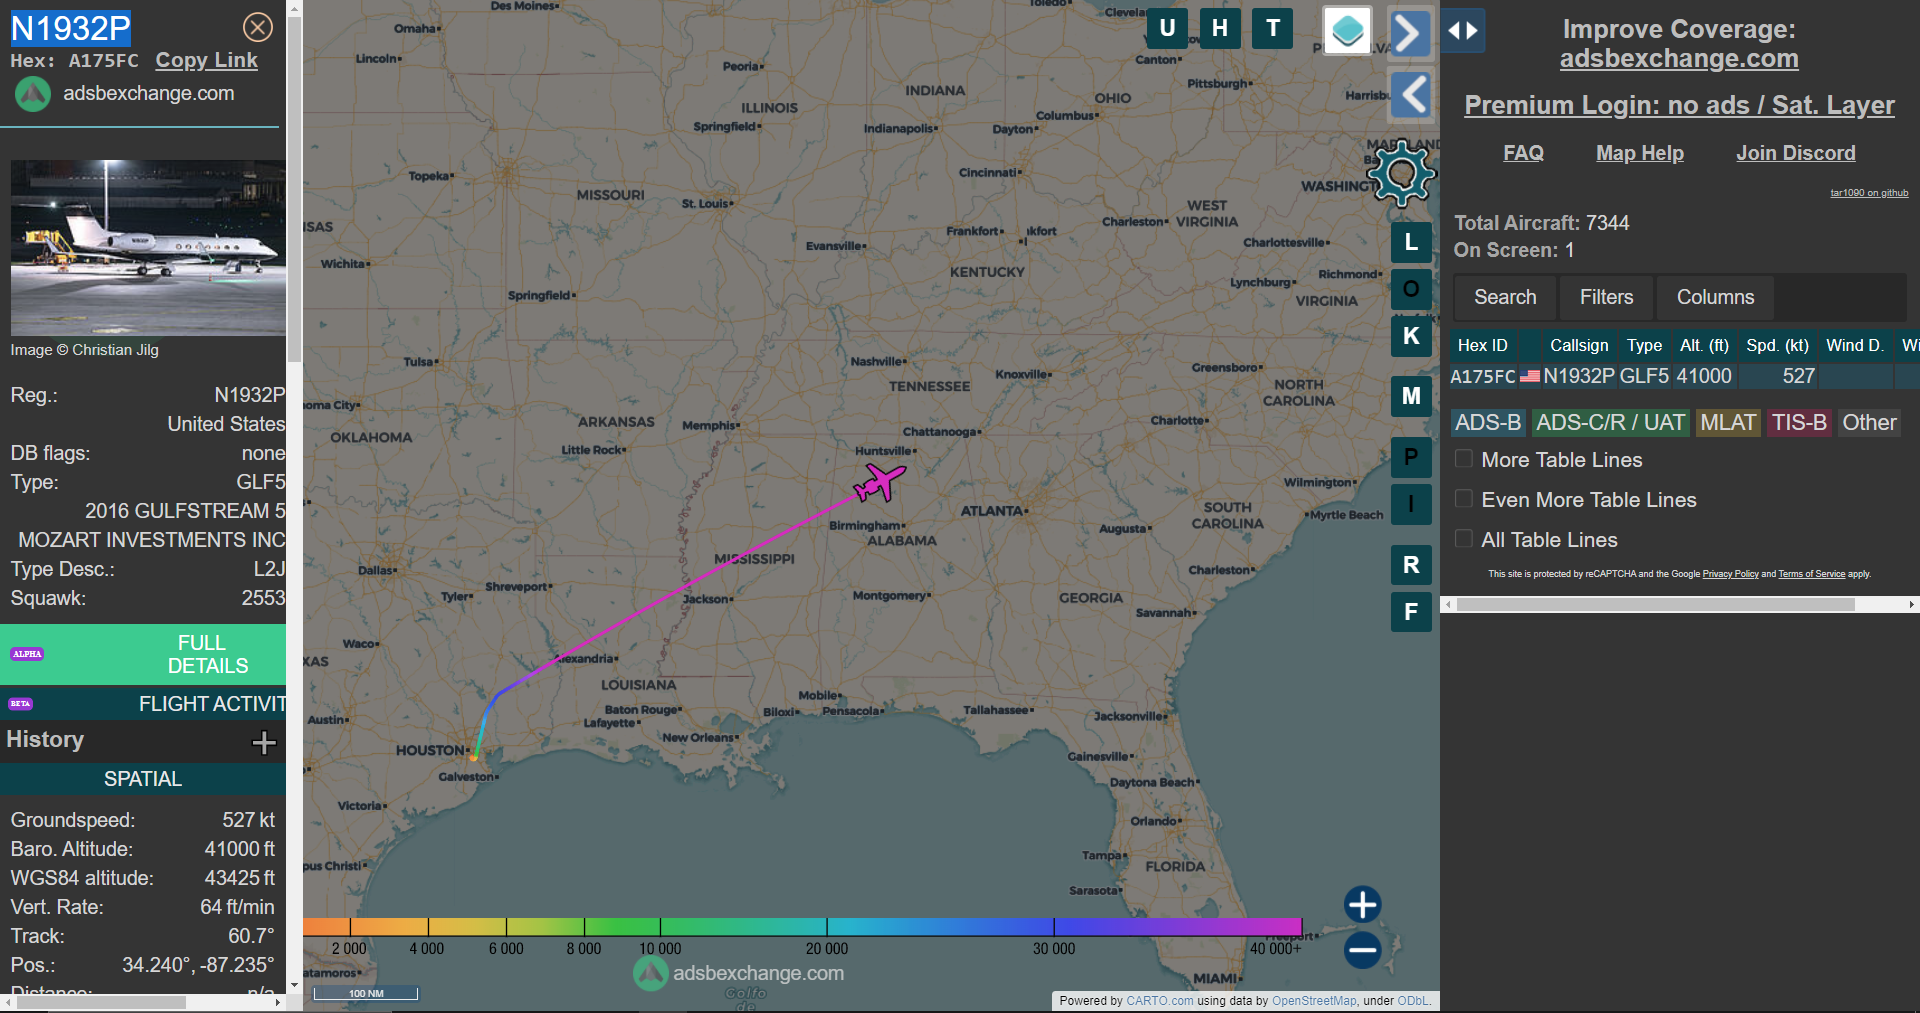Click Premium Login link
The width and height of the screenshot is (1920, 1013).
click(x=1679, y=105)
